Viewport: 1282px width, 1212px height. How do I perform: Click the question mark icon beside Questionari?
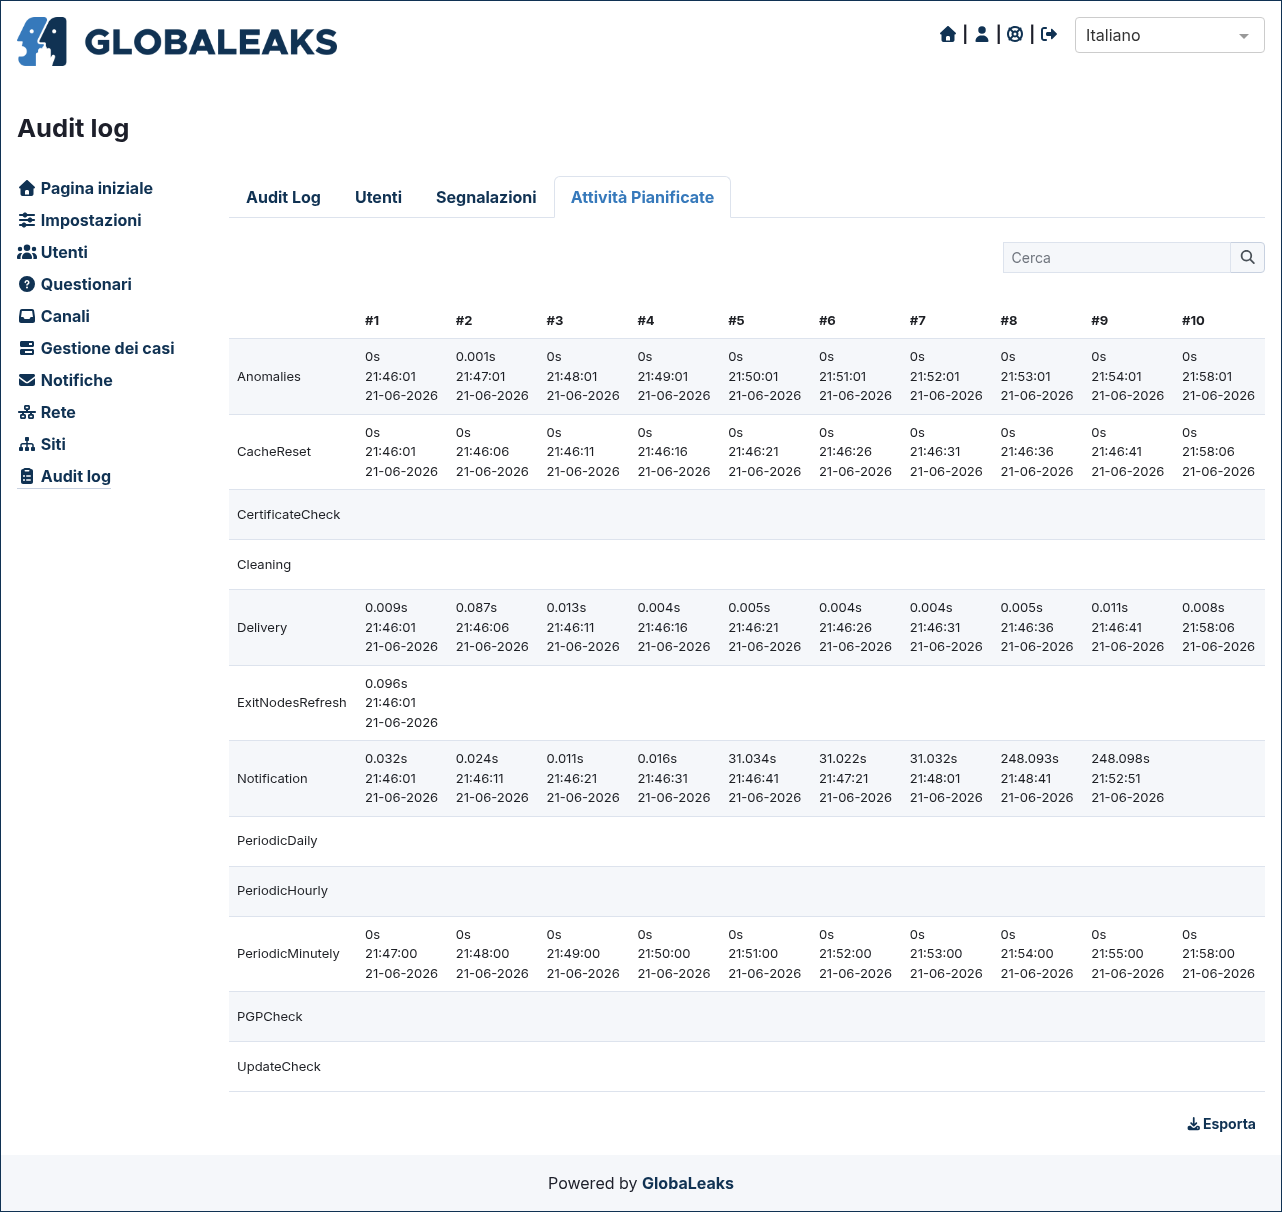(27, 284)
